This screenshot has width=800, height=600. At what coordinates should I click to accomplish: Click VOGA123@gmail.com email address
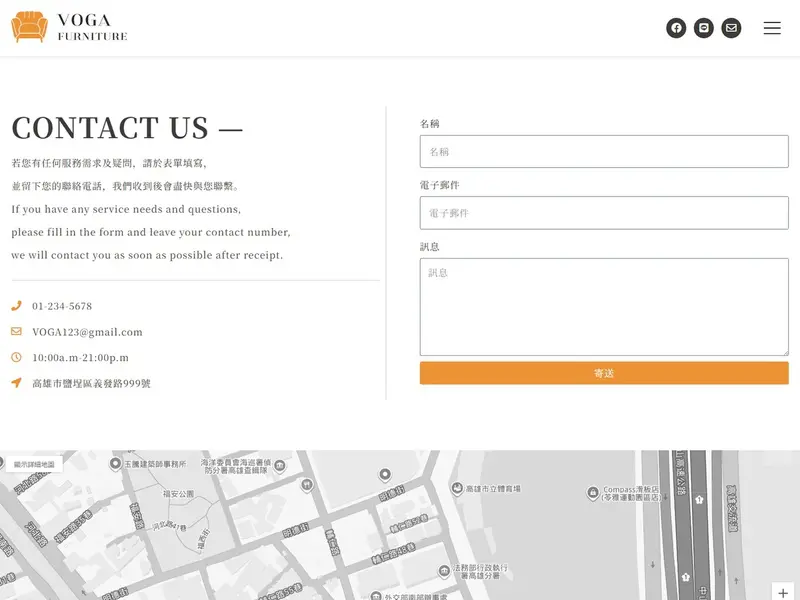[87, 332]
